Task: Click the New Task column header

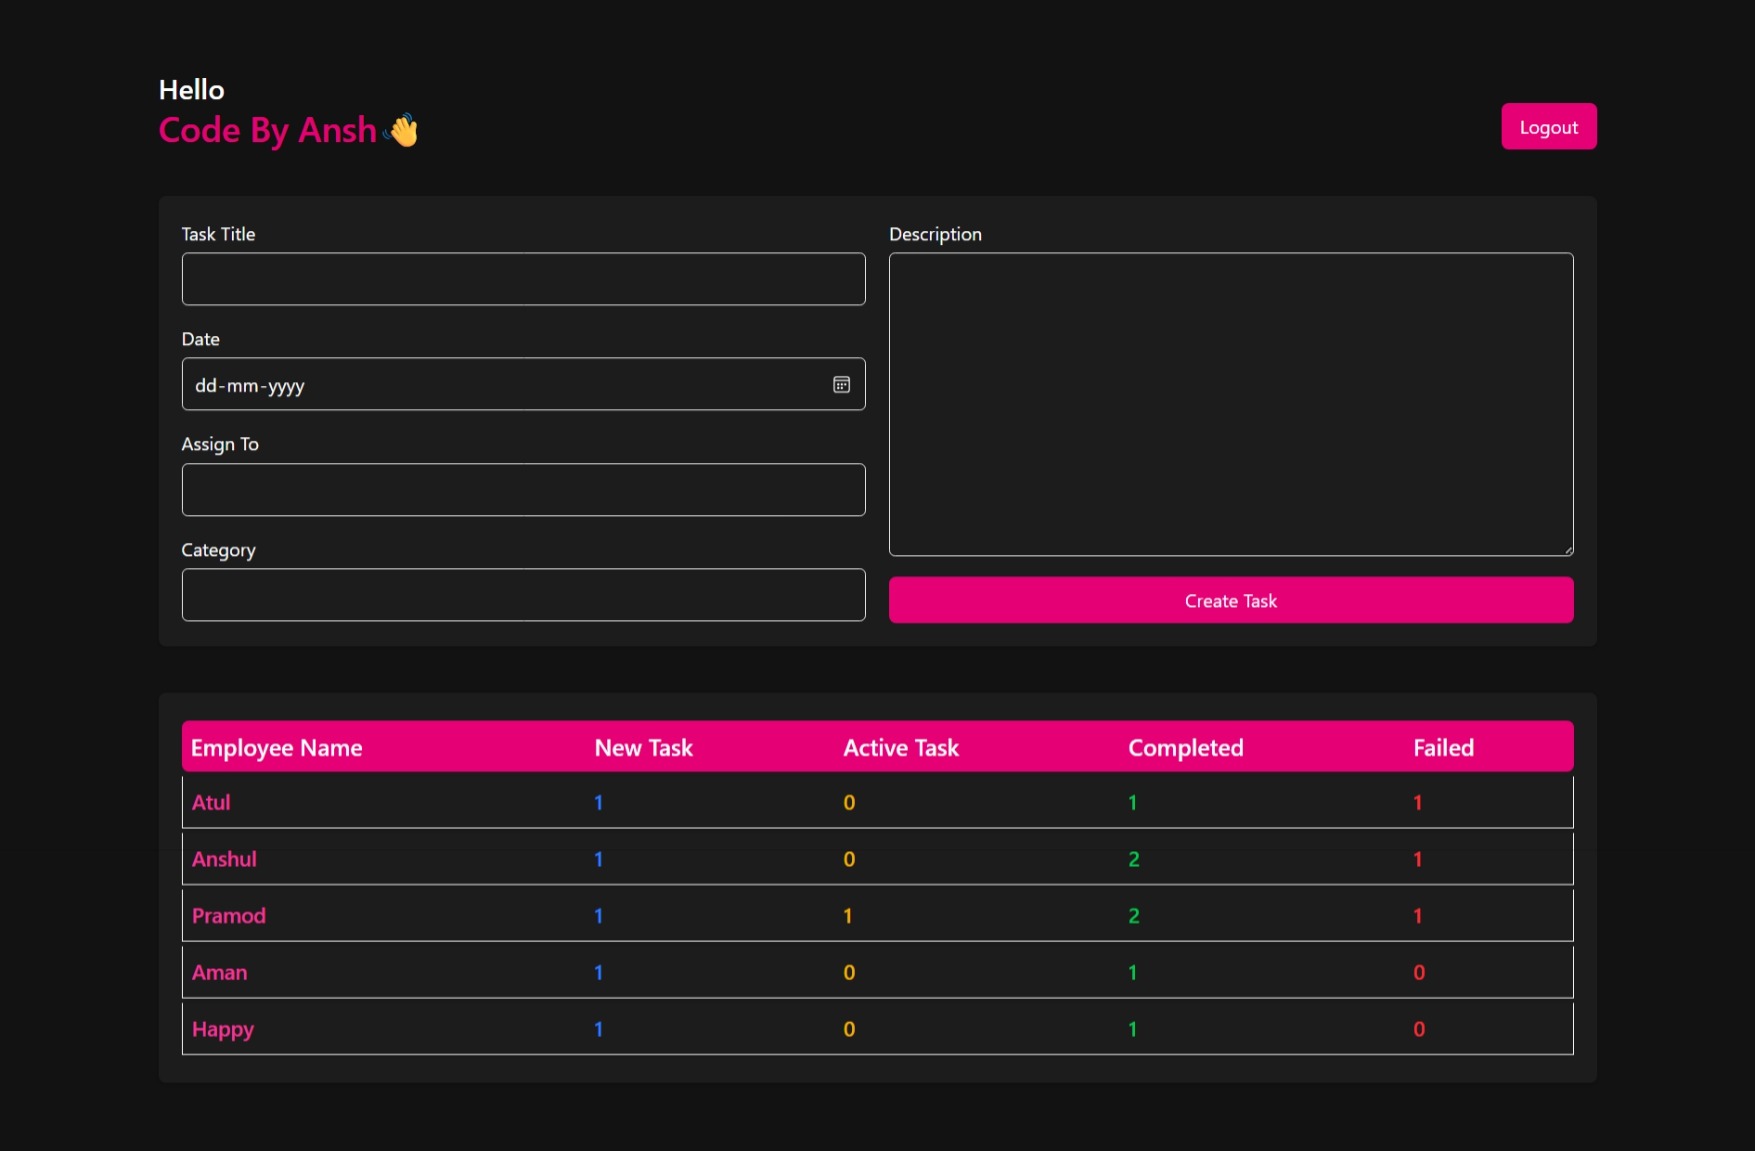Action: pyautogui.click(x=643, y=748)
